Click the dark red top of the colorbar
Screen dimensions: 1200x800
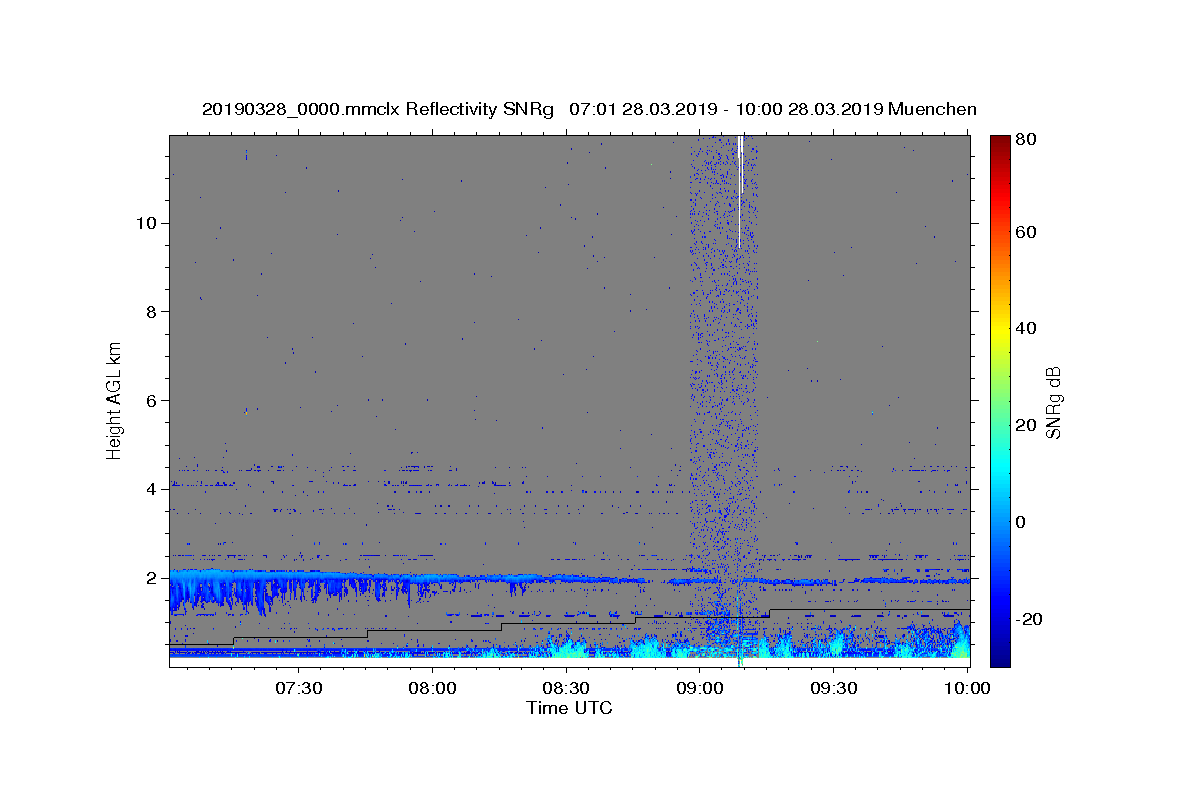tap(1000, 143)
